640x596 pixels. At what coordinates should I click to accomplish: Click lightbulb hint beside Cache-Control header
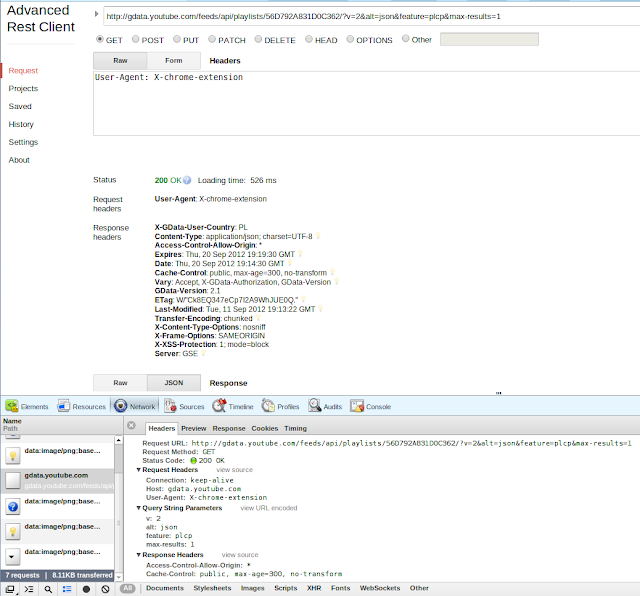332,272
